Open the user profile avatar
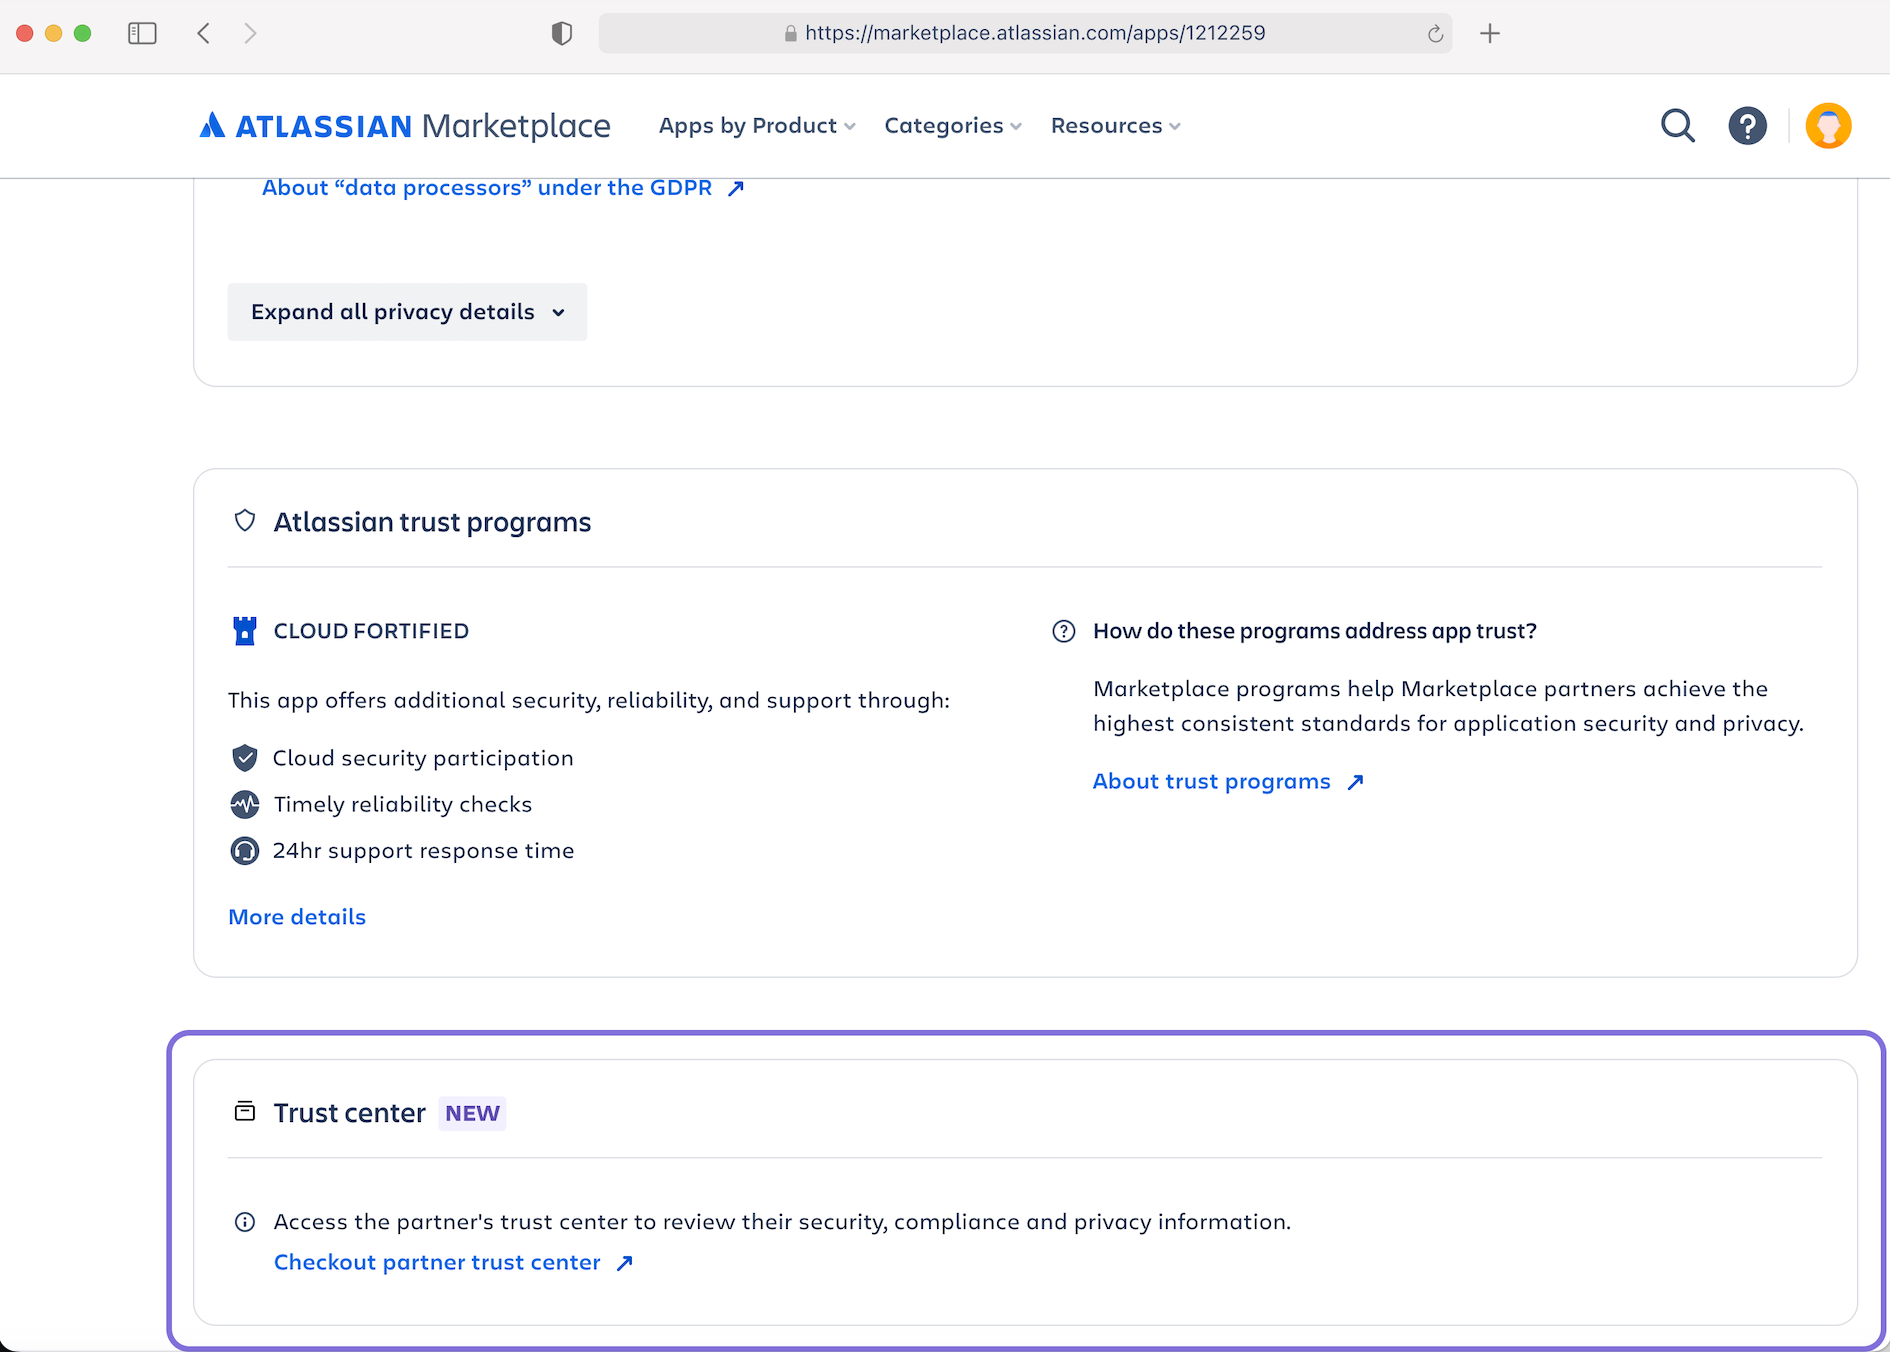This screenshot has width=1890, height=1352. (1828, 126)
